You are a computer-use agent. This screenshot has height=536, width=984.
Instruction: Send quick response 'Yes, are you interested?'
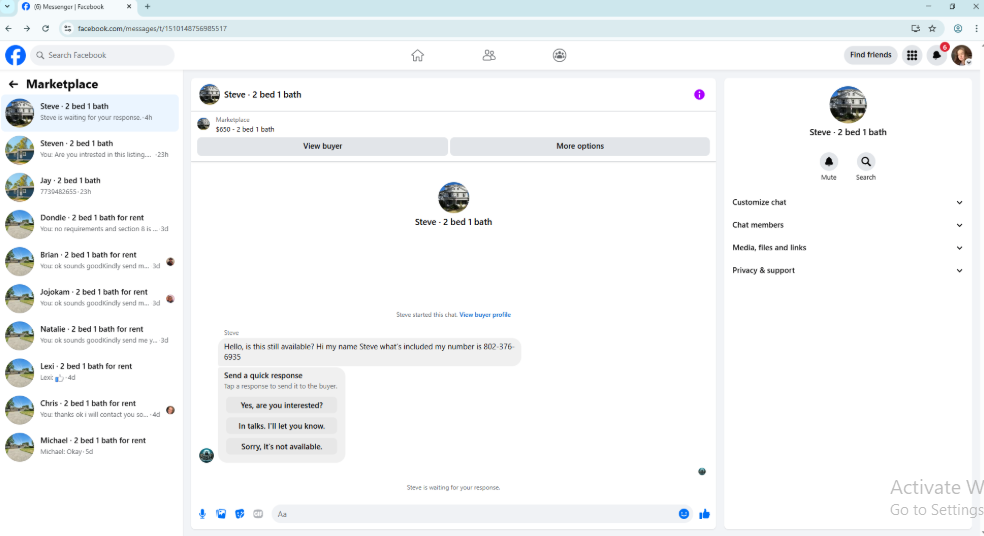pos(281,405)
